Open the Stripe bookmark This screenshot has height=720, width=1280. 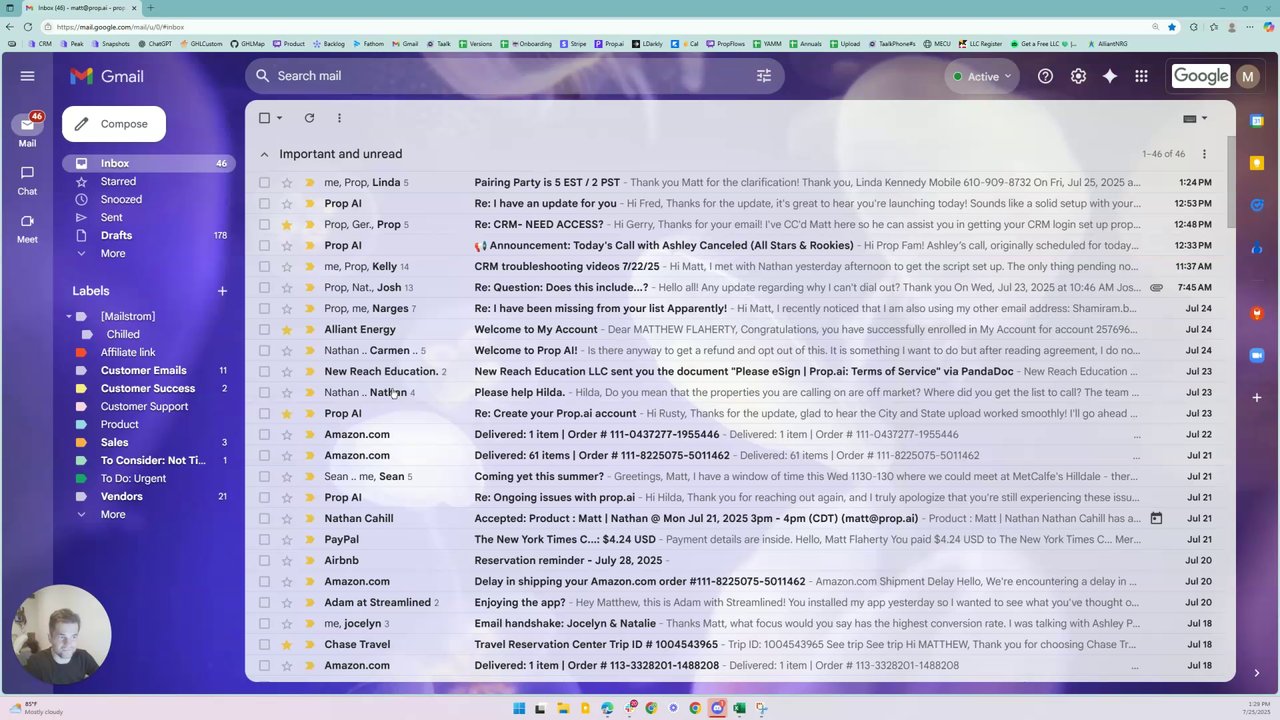(x=574, y=44)
